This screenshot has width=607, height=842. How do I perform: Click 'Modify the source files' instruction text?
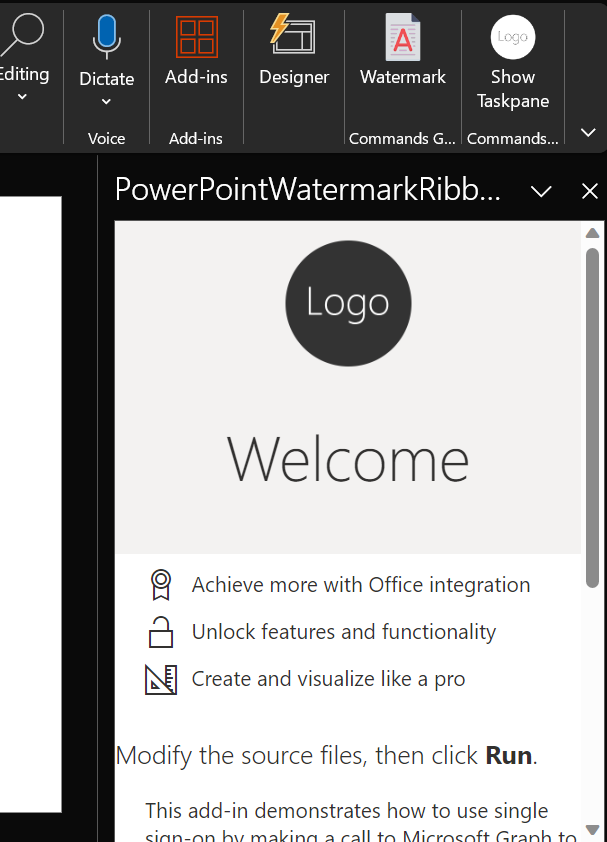click(x=327, y=756)
